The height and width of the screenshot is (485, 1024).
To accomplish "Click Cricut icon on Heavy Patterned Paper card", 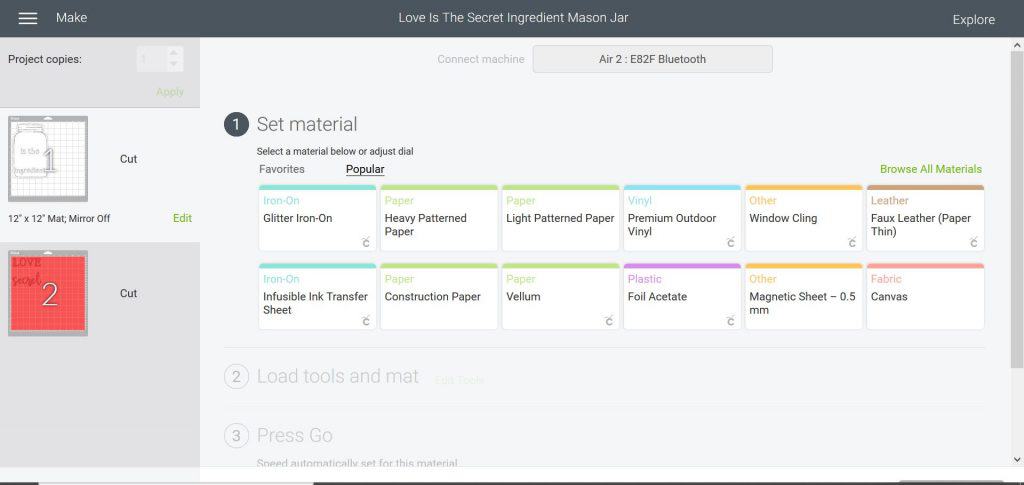I will click(x=488, y=242).
